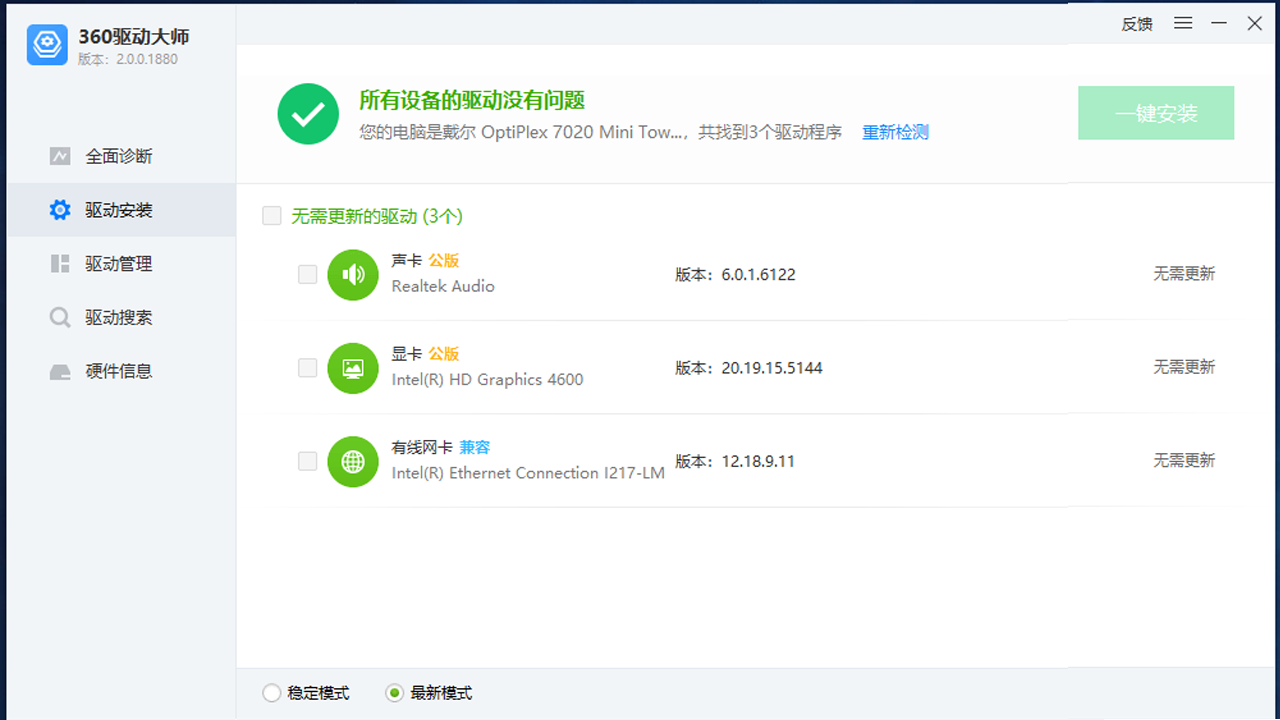
Task: Click the green speaker icon for Realtek Audio
Action: [353, 274]
